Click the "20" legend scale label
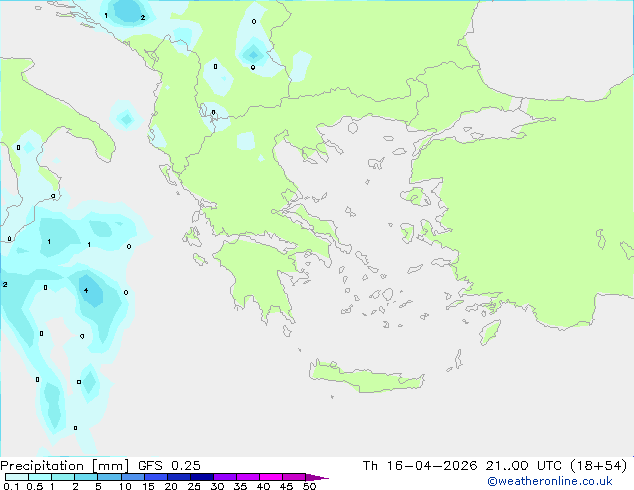Viewport: 634px width, 490px height. tap(171, 486)
